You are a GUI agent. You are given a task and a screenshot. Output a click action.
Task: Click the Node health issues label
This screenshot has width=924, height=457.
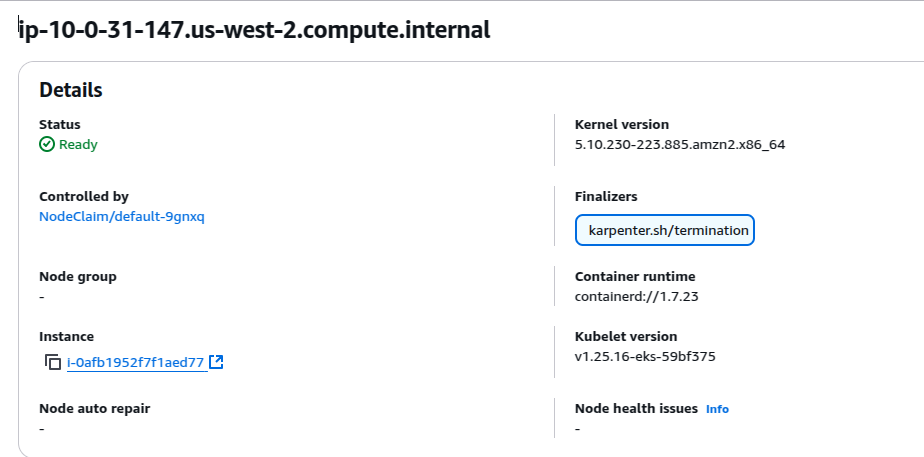coord(636,409)
